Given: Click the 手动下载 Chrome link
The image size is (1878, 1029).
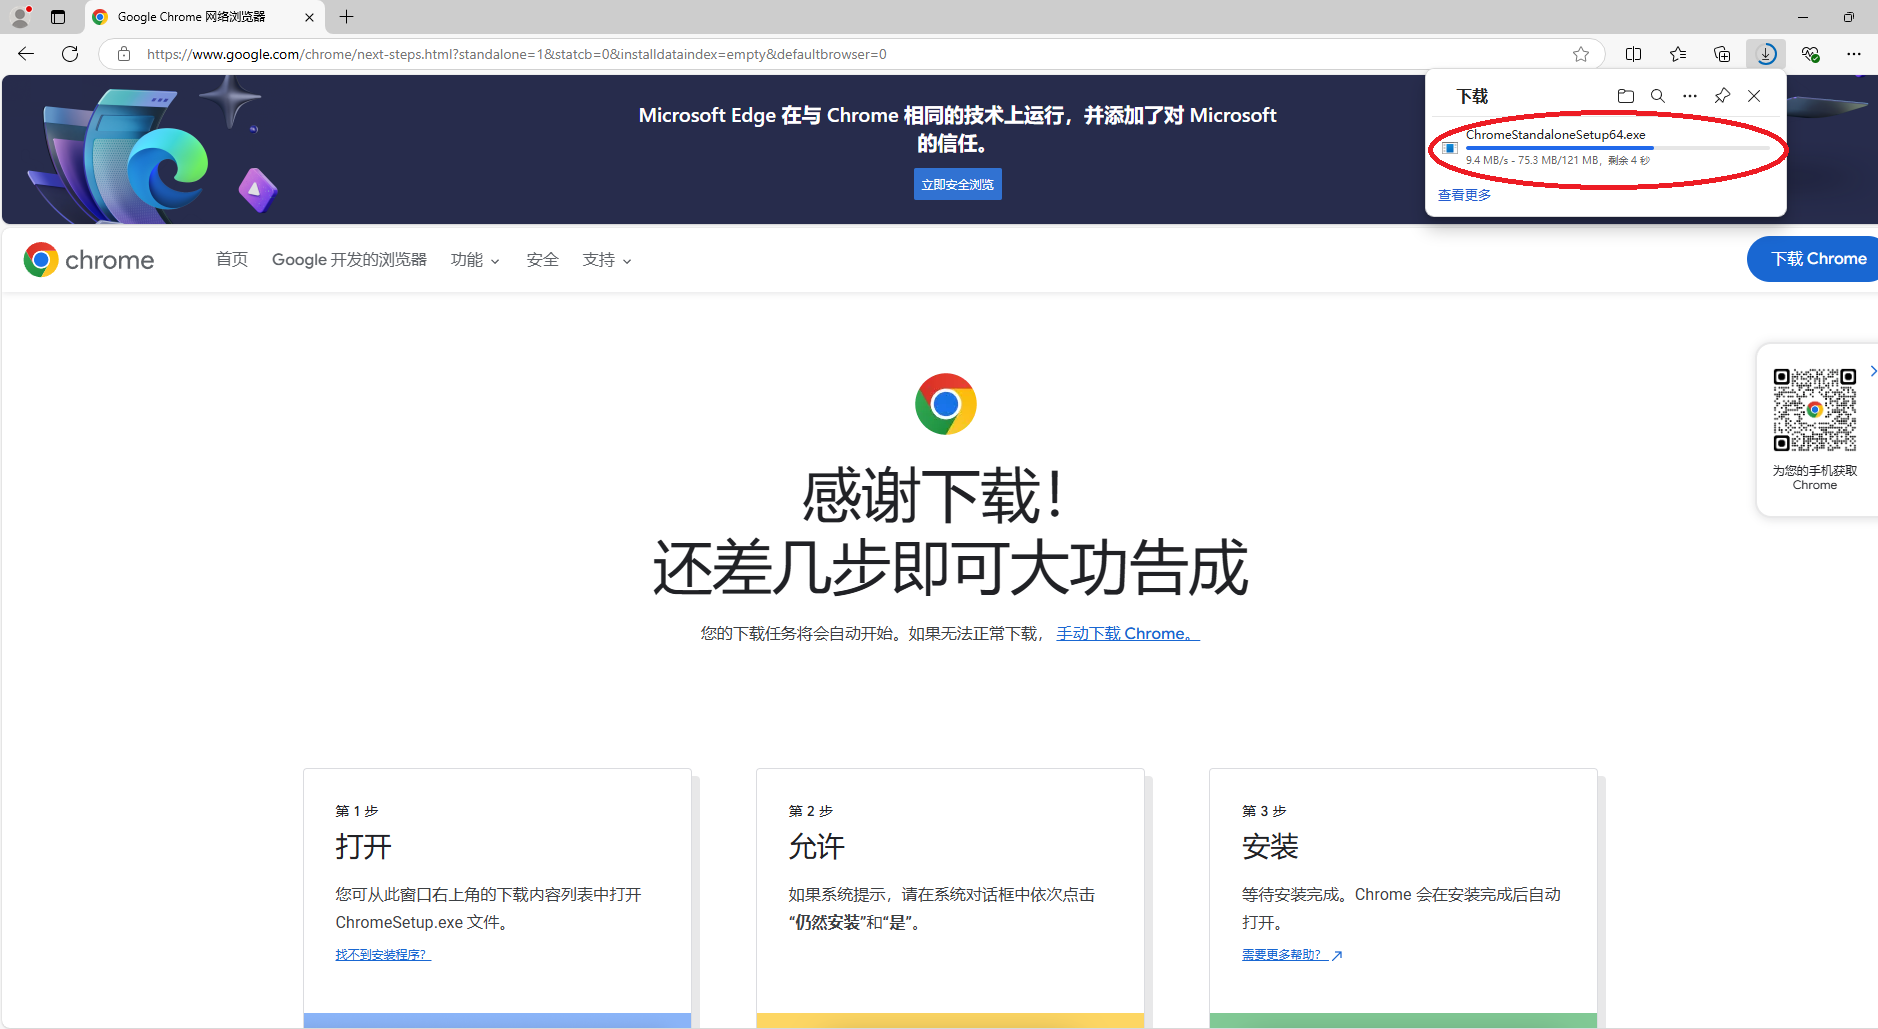Looking at the screenshot, I should 1127,634.
